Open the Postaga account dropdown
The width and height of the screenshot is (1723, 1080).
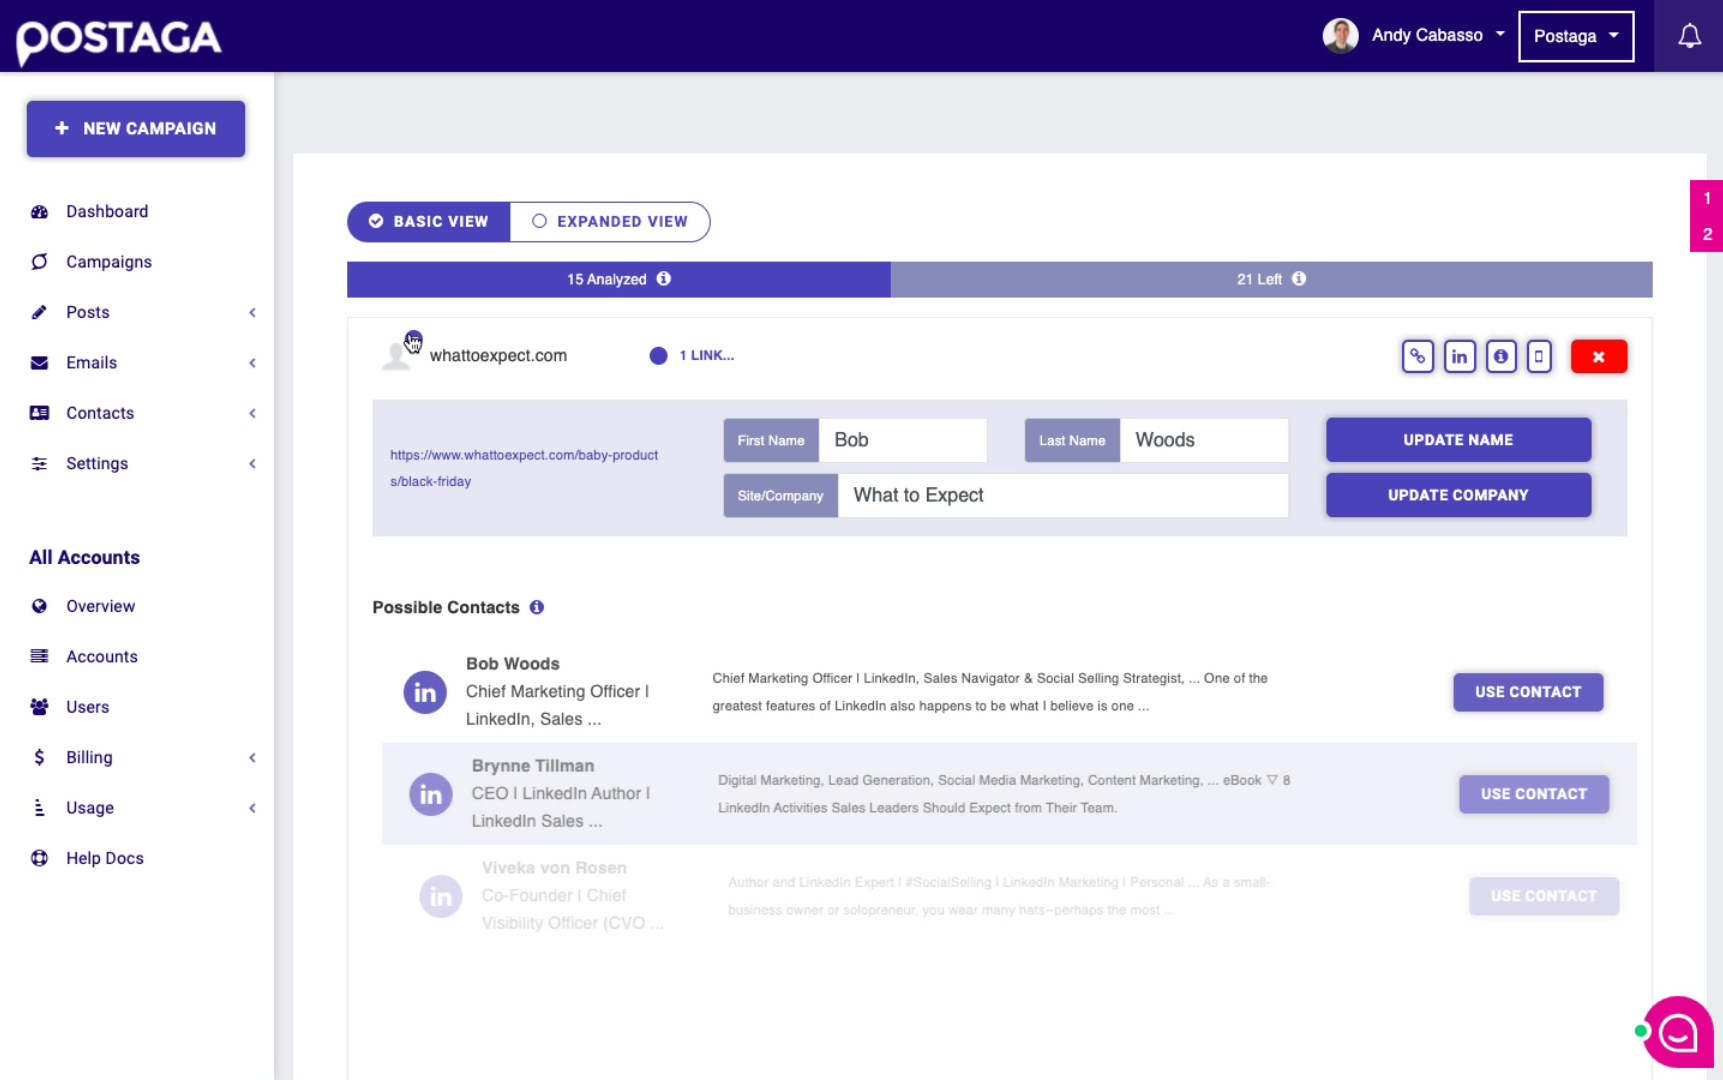pos(1575,36)
